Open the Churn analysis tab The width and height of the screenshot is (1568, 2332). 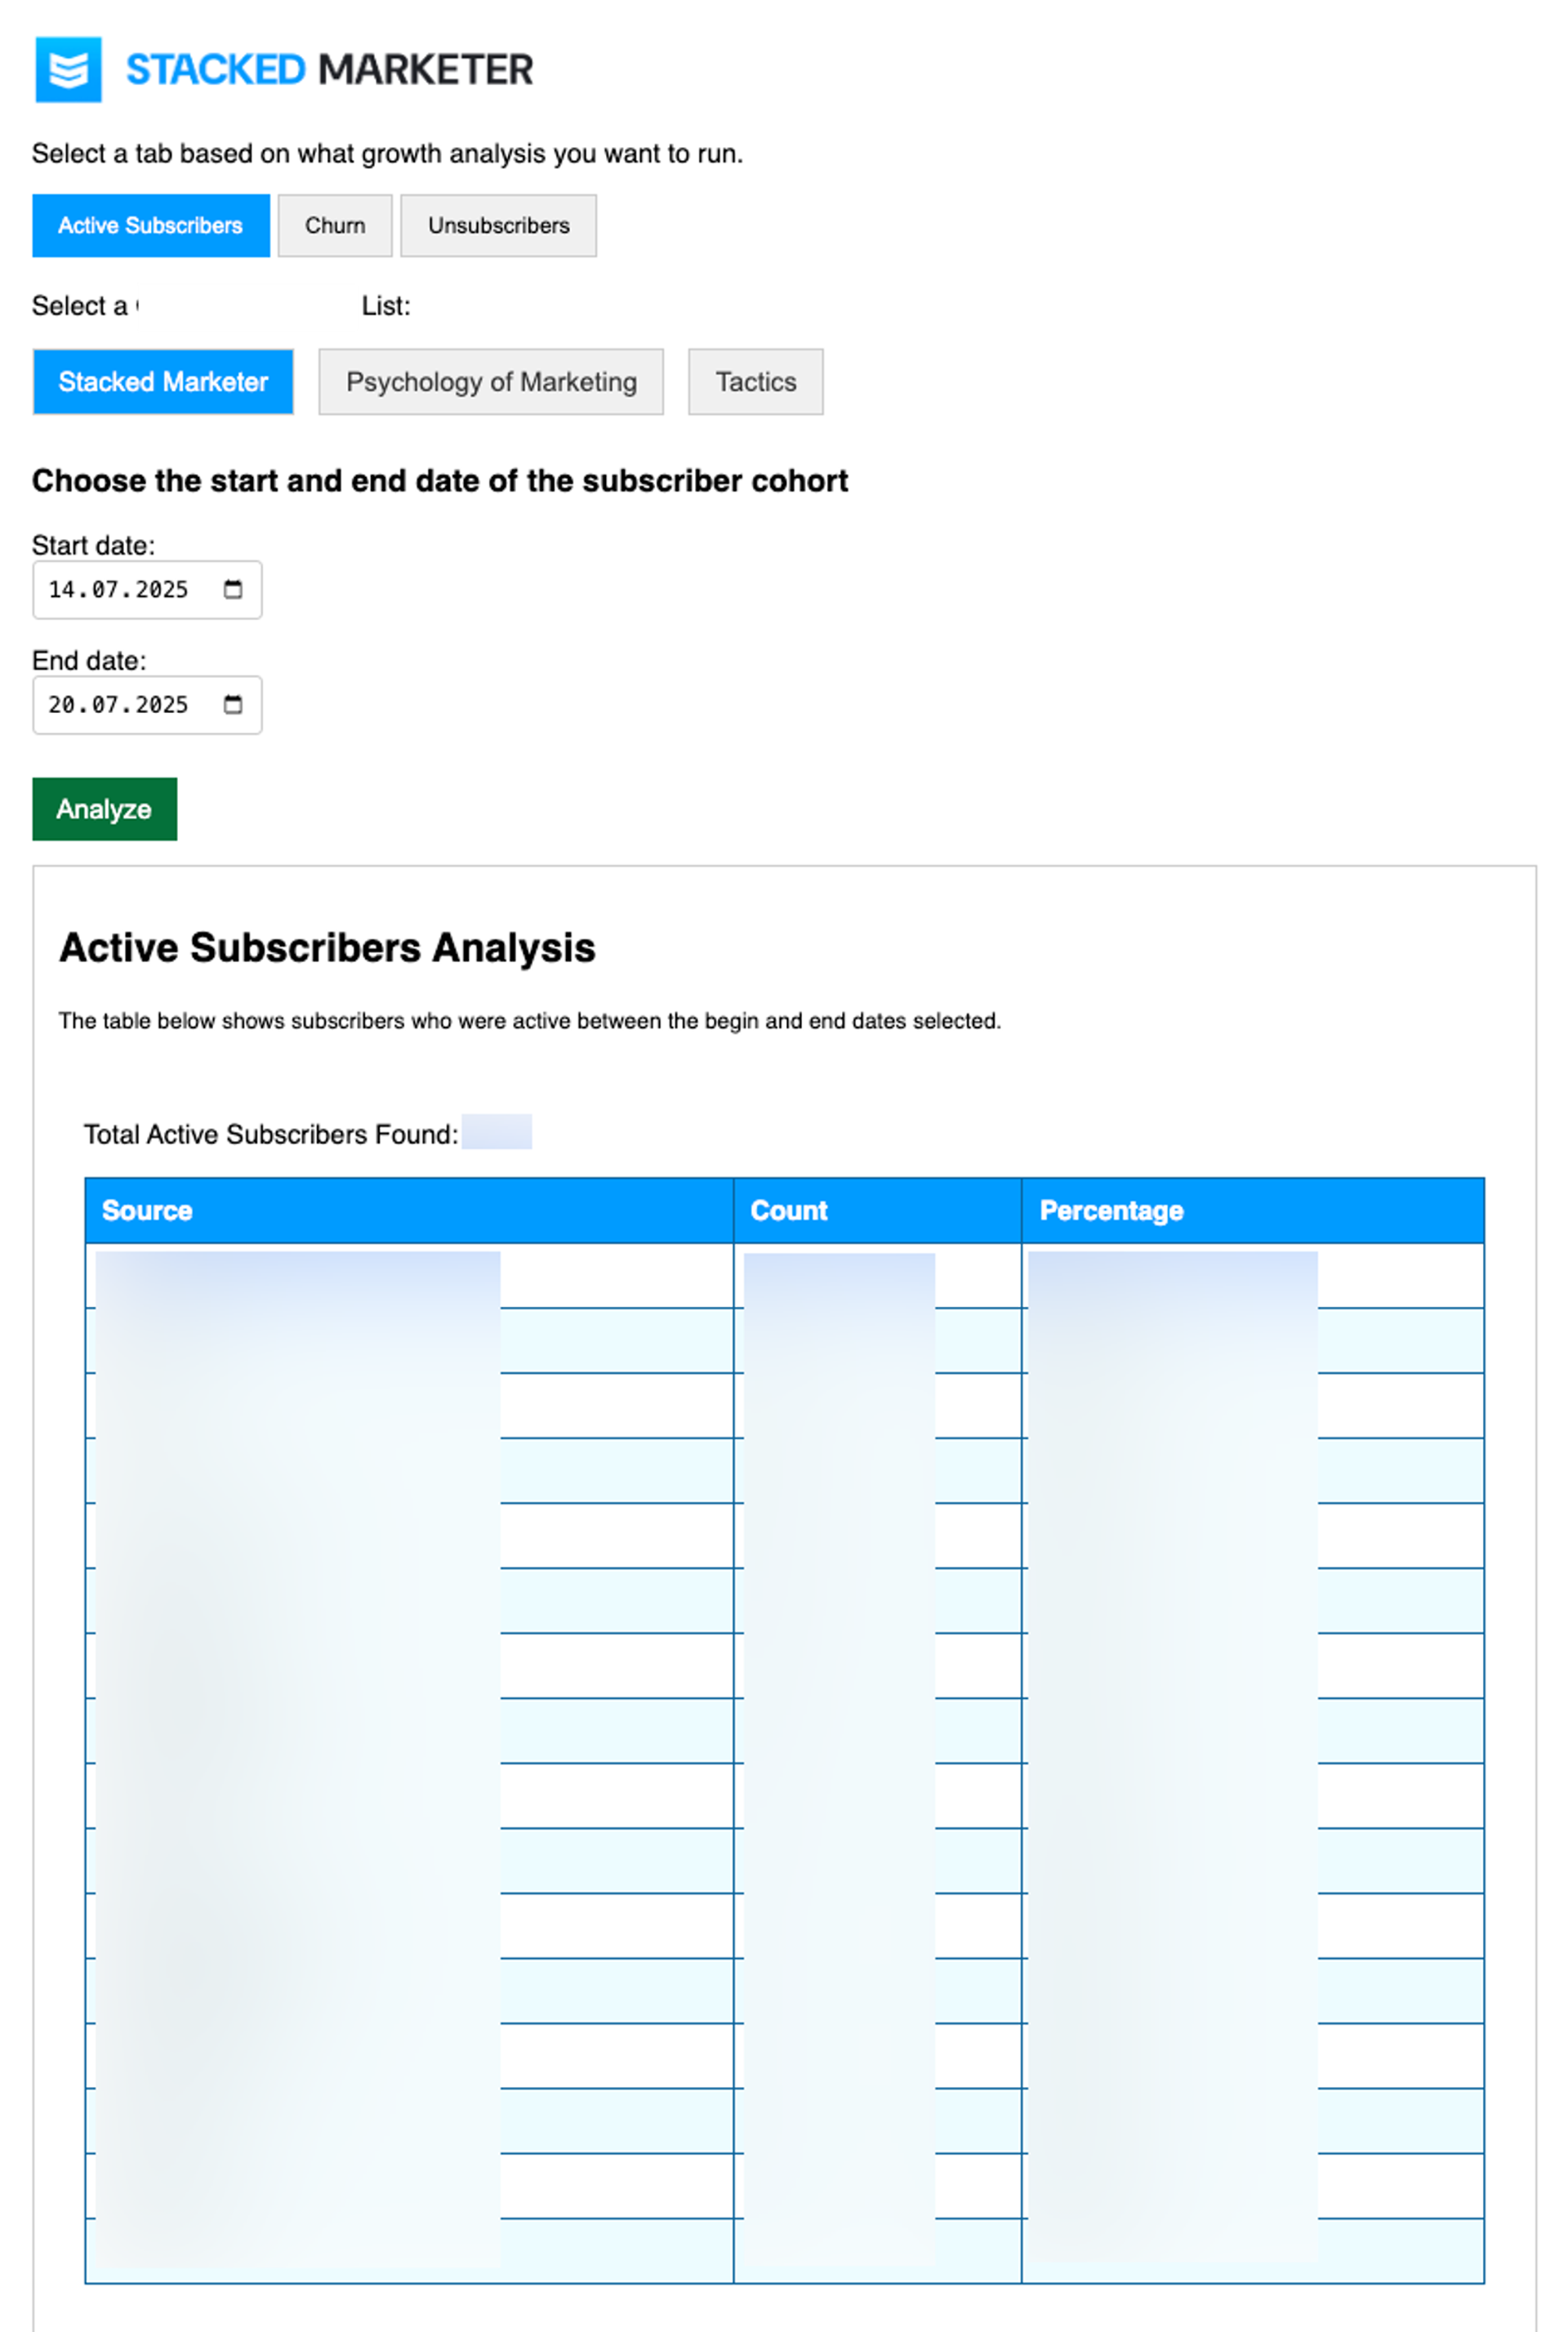334,226
